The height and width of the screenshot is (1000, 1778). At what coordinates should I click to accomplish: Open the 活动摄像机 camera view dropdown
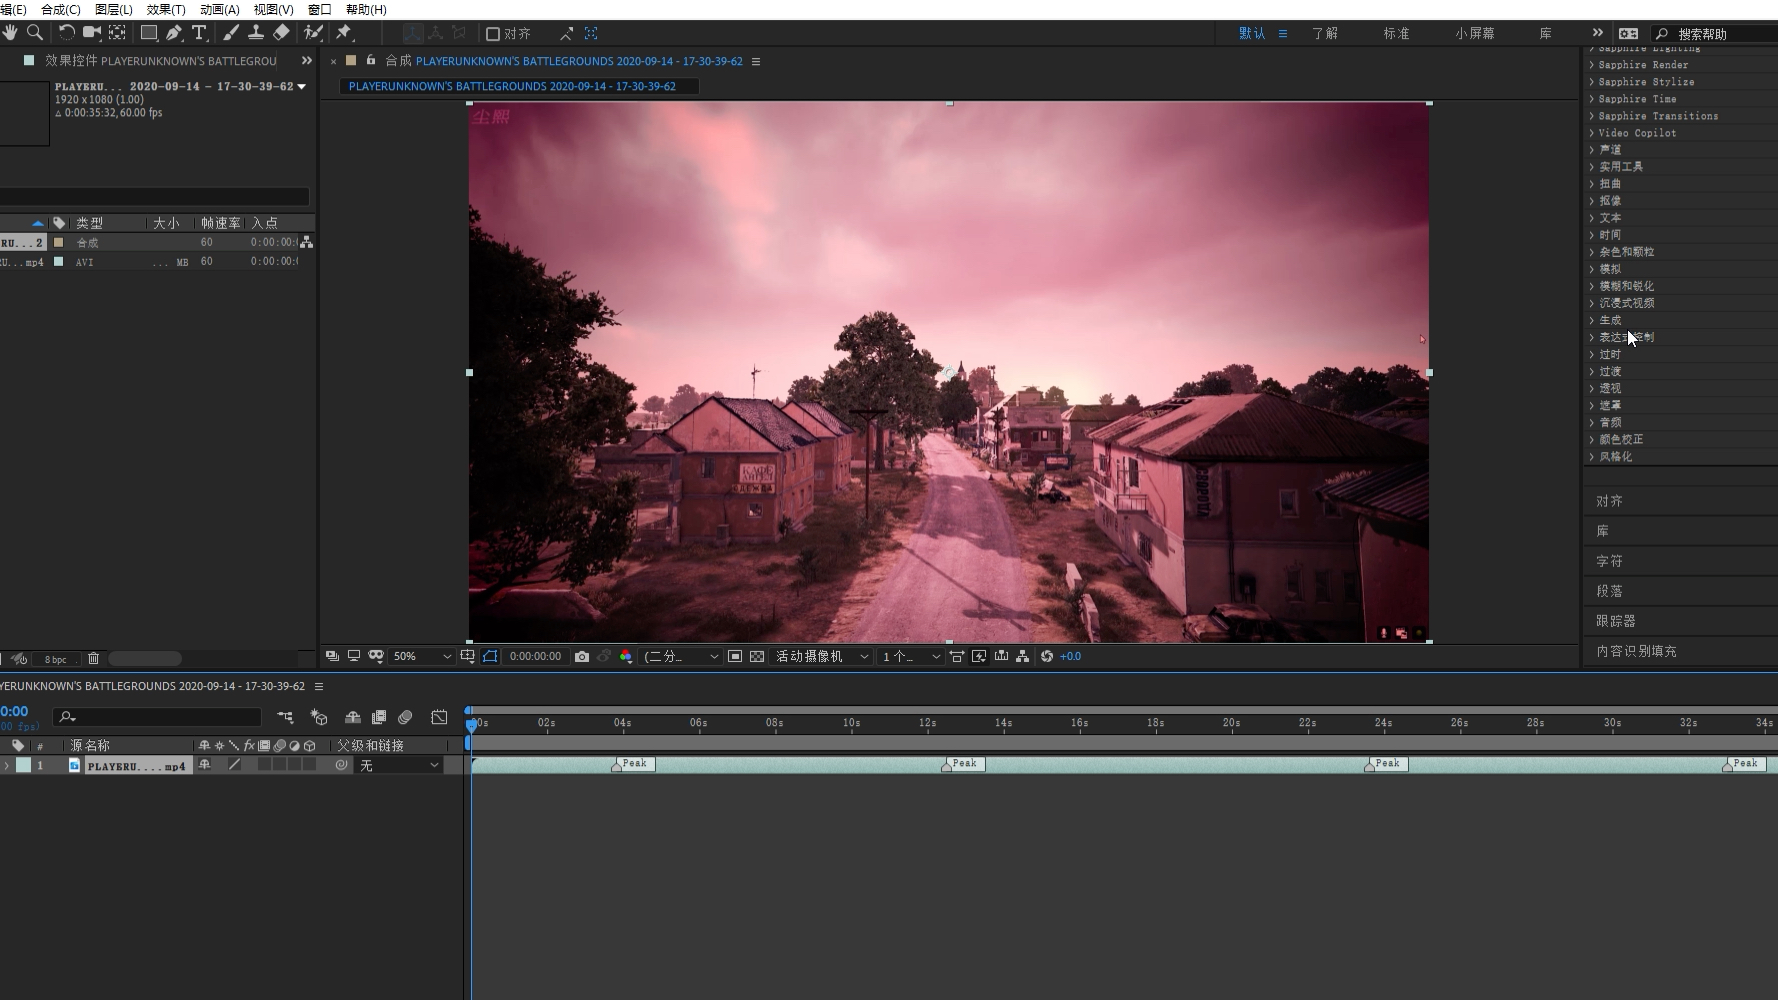tap(822, 656)
